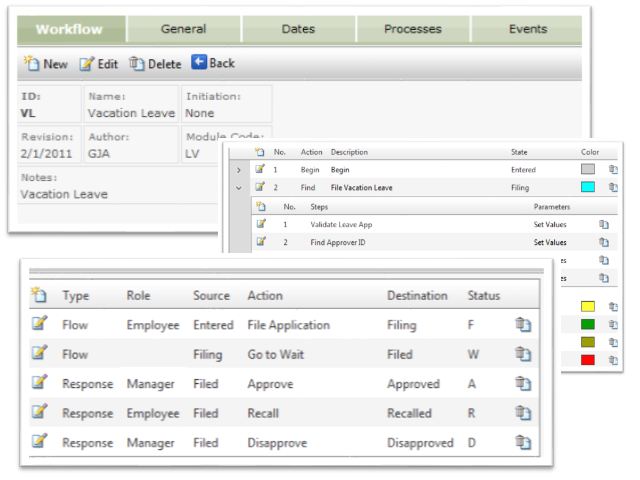Viewport: 640px width, 480px height.
Task: Click the revision date 2/1/2011
Action: click(46, 154)
